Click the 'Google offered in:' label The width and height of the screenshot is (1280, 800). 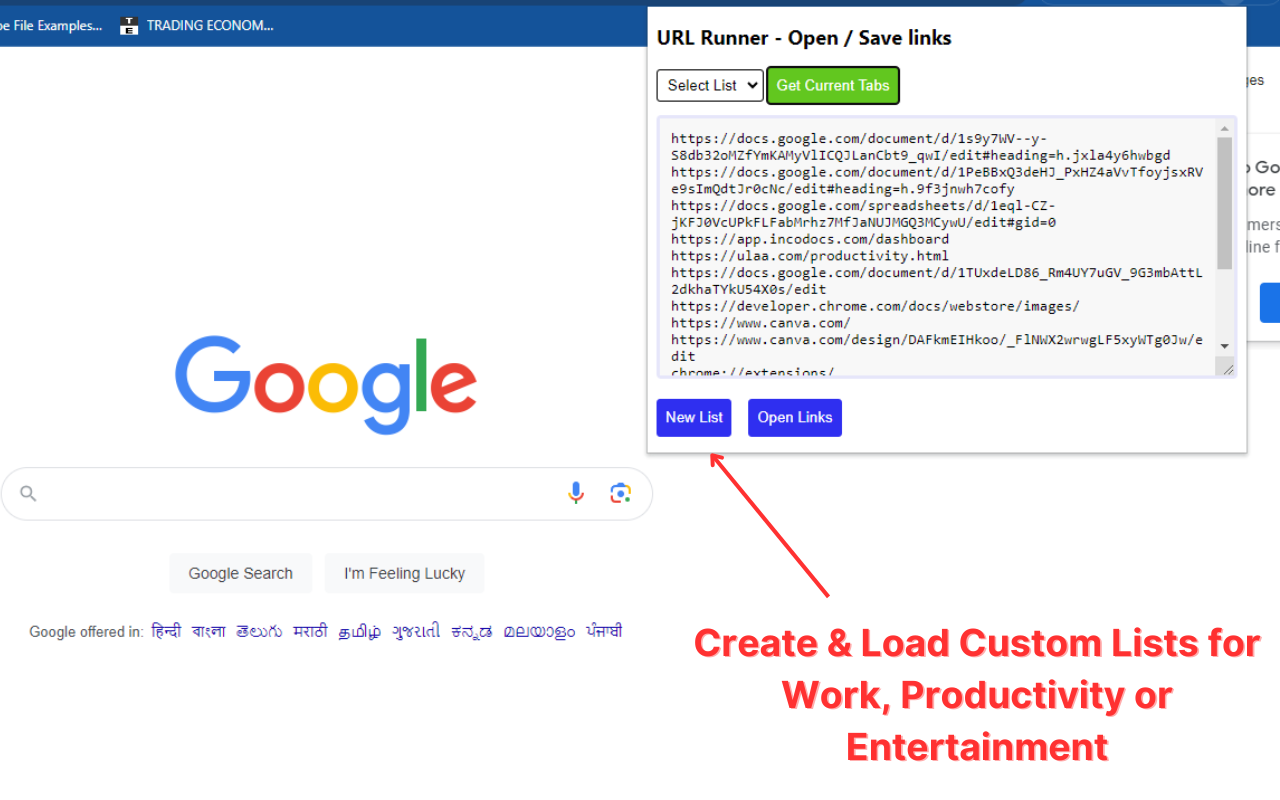click(x=86, y=632)
